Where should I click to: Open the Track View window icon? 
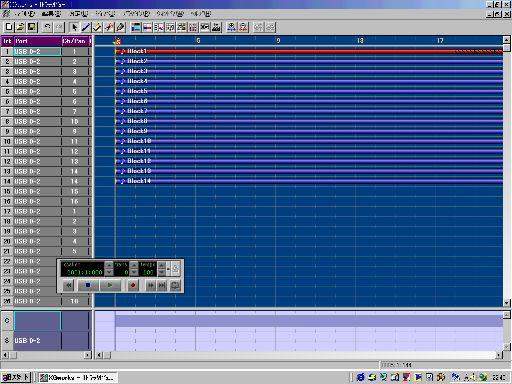pos(136,27)
